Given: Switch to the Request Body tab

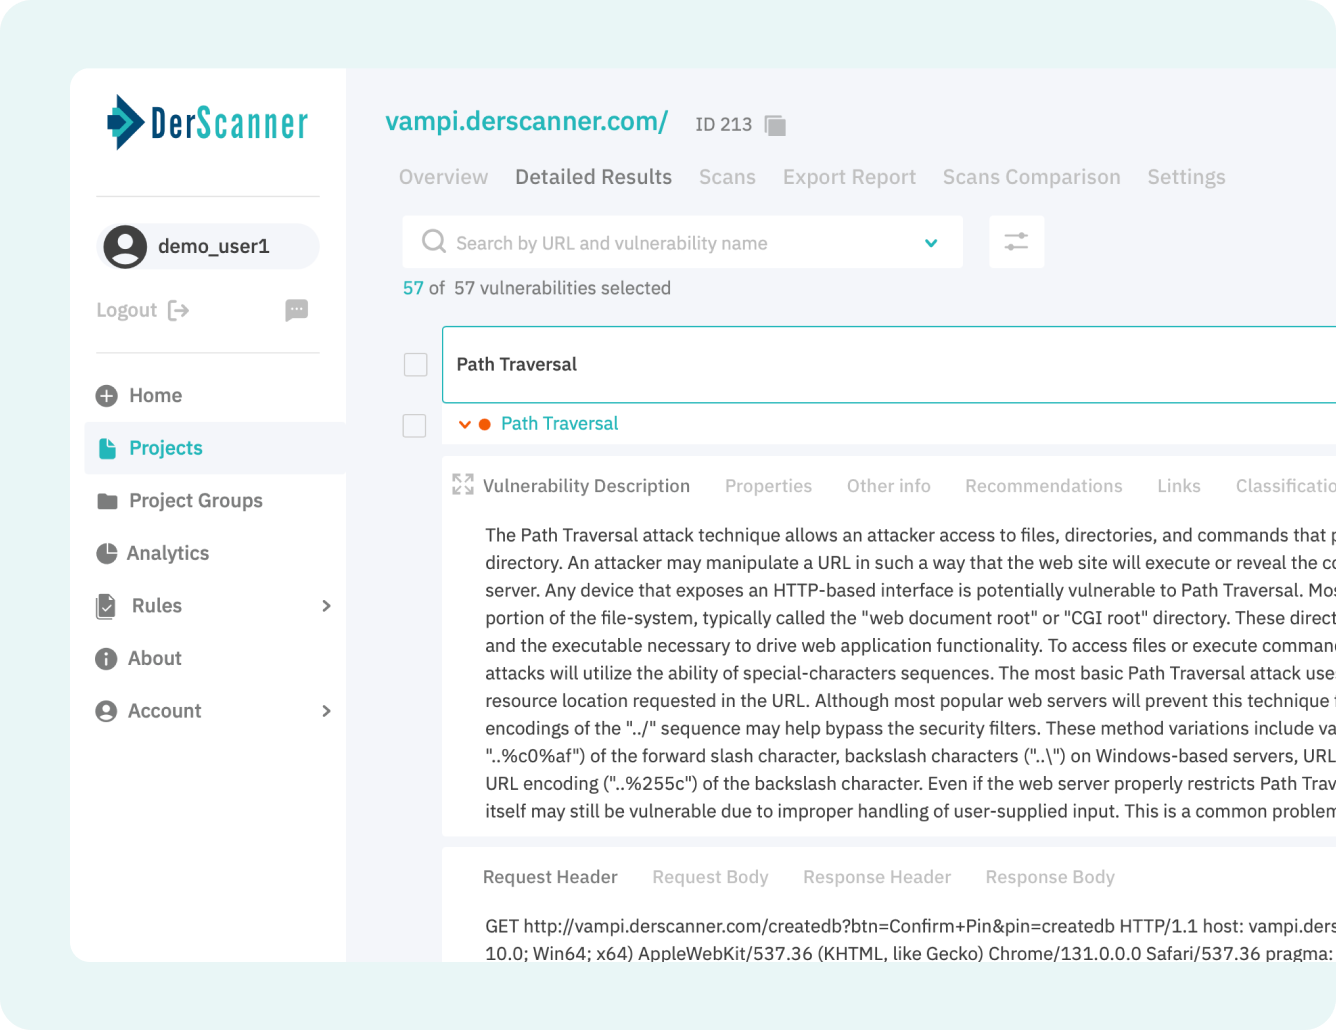Looking at the screenshot, I should [x=710, y=877].
